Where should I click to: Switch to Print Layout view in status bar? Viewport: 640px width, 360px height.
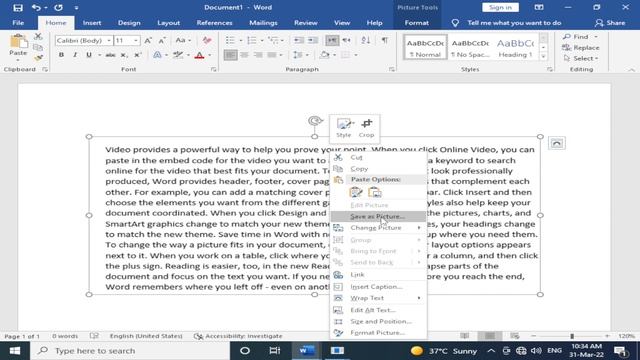490,336
